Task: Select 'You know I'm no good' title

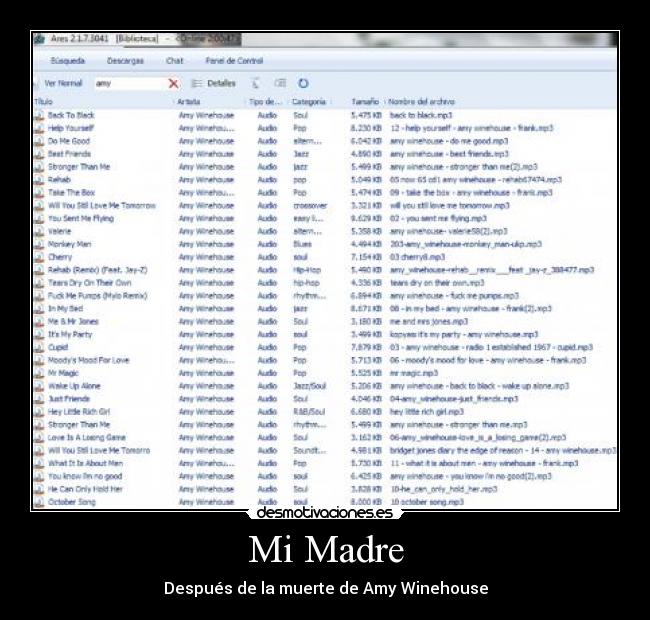Action: (85, 477)
